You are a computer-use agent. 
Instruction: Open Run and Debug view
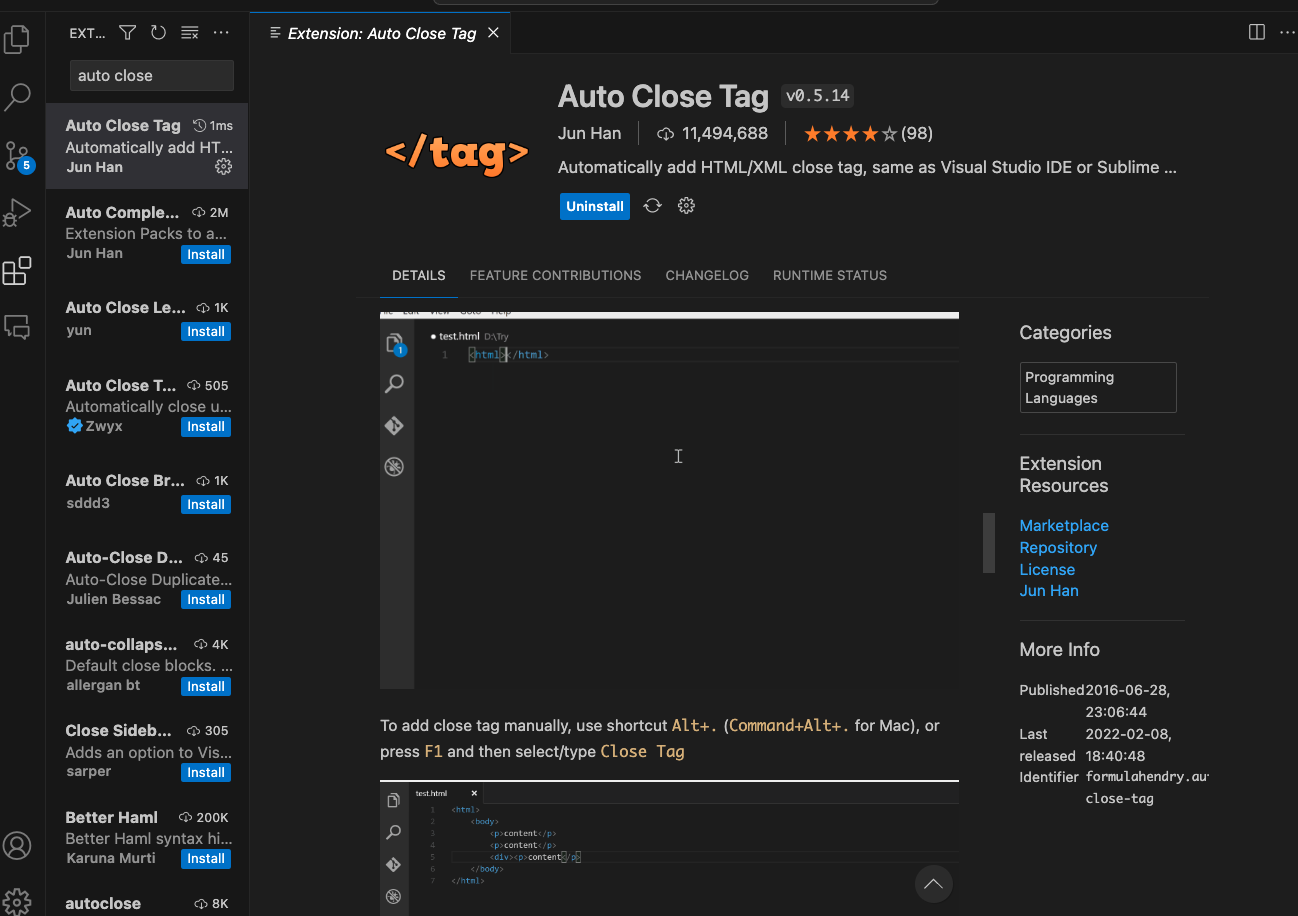point(17,212)
